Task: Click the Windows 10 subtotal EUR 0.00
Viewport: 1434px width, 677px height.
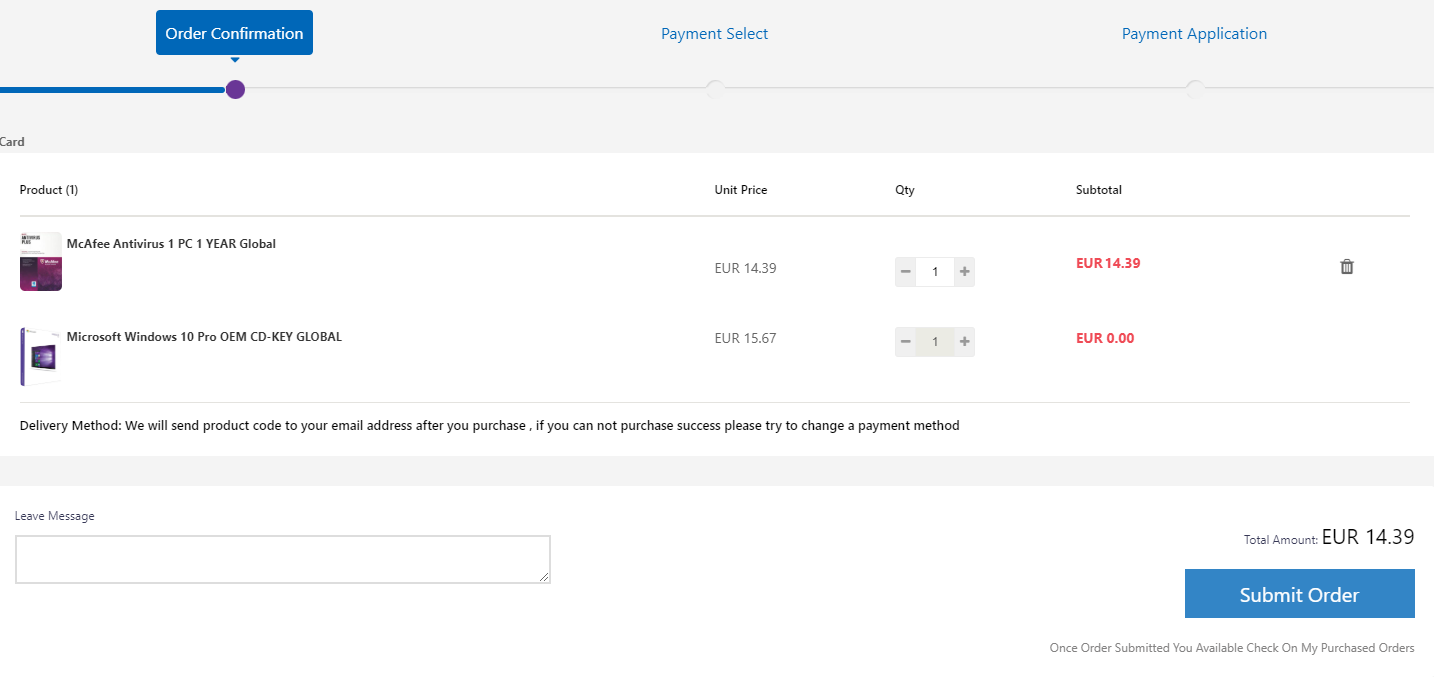Action: (1105, 338)
